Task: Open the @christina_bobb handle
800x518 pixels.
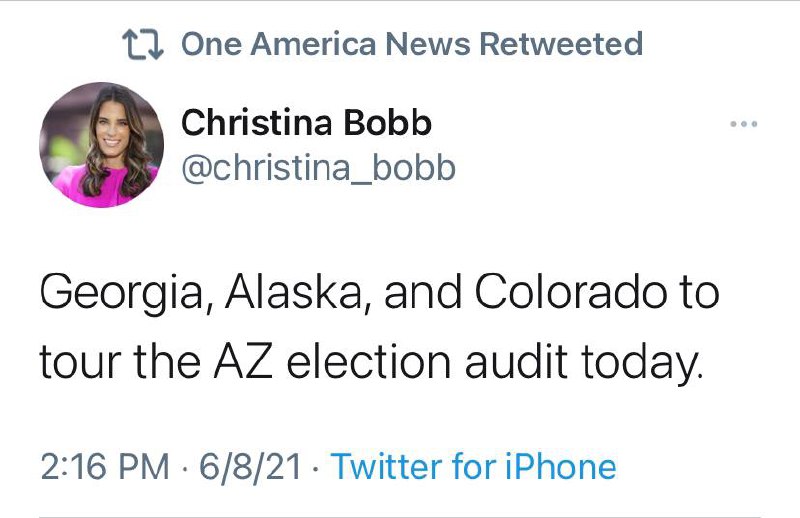Action: point(317,168)
